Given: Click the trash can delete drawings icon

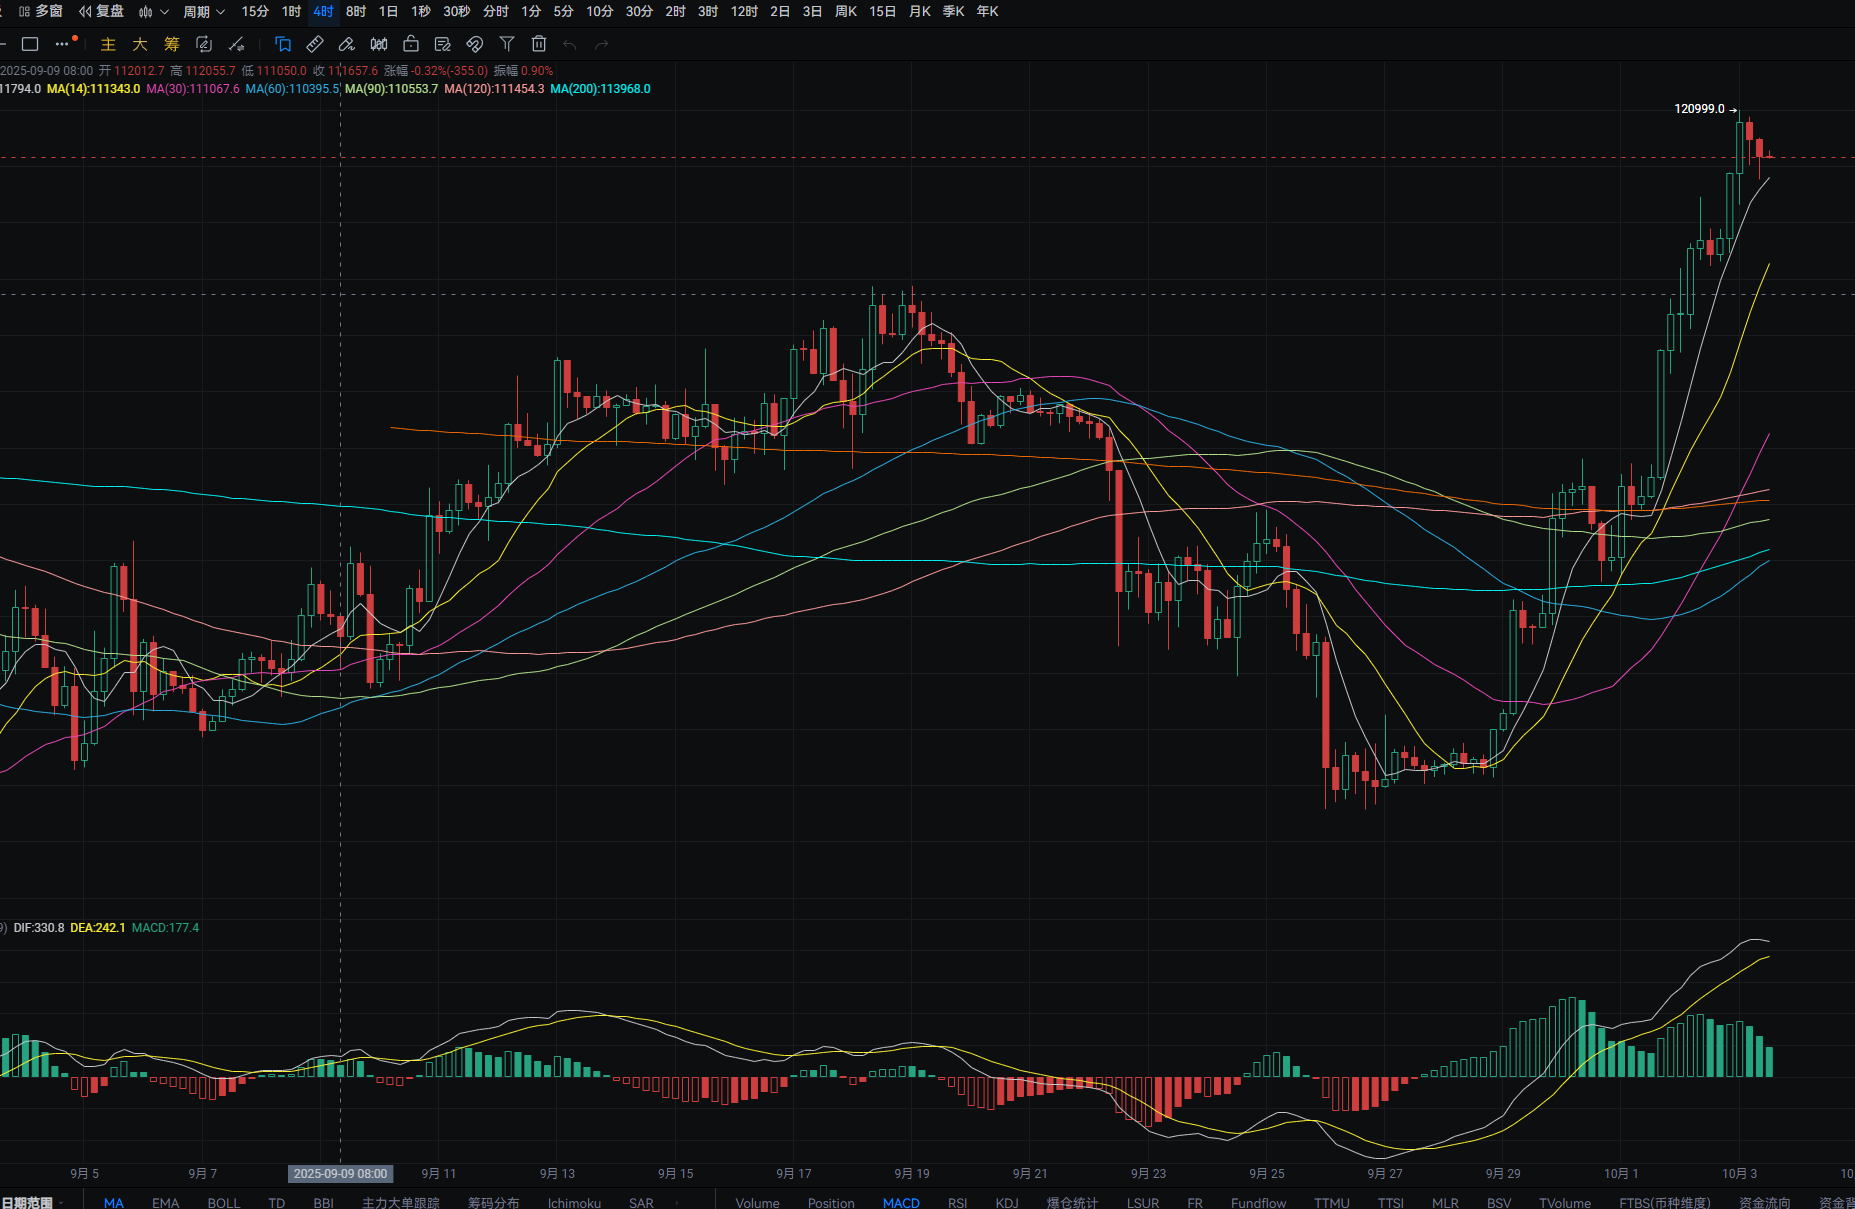Looking at the screenshot, I should pyautogui.click(x=539, y=44).
